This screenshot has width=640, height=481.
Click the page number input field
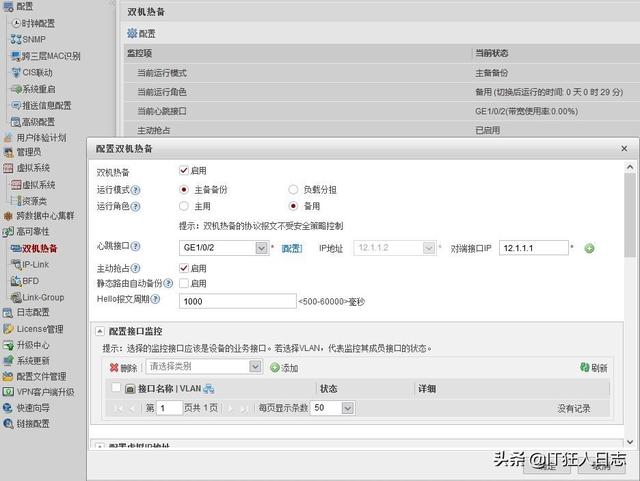[169, 408]
